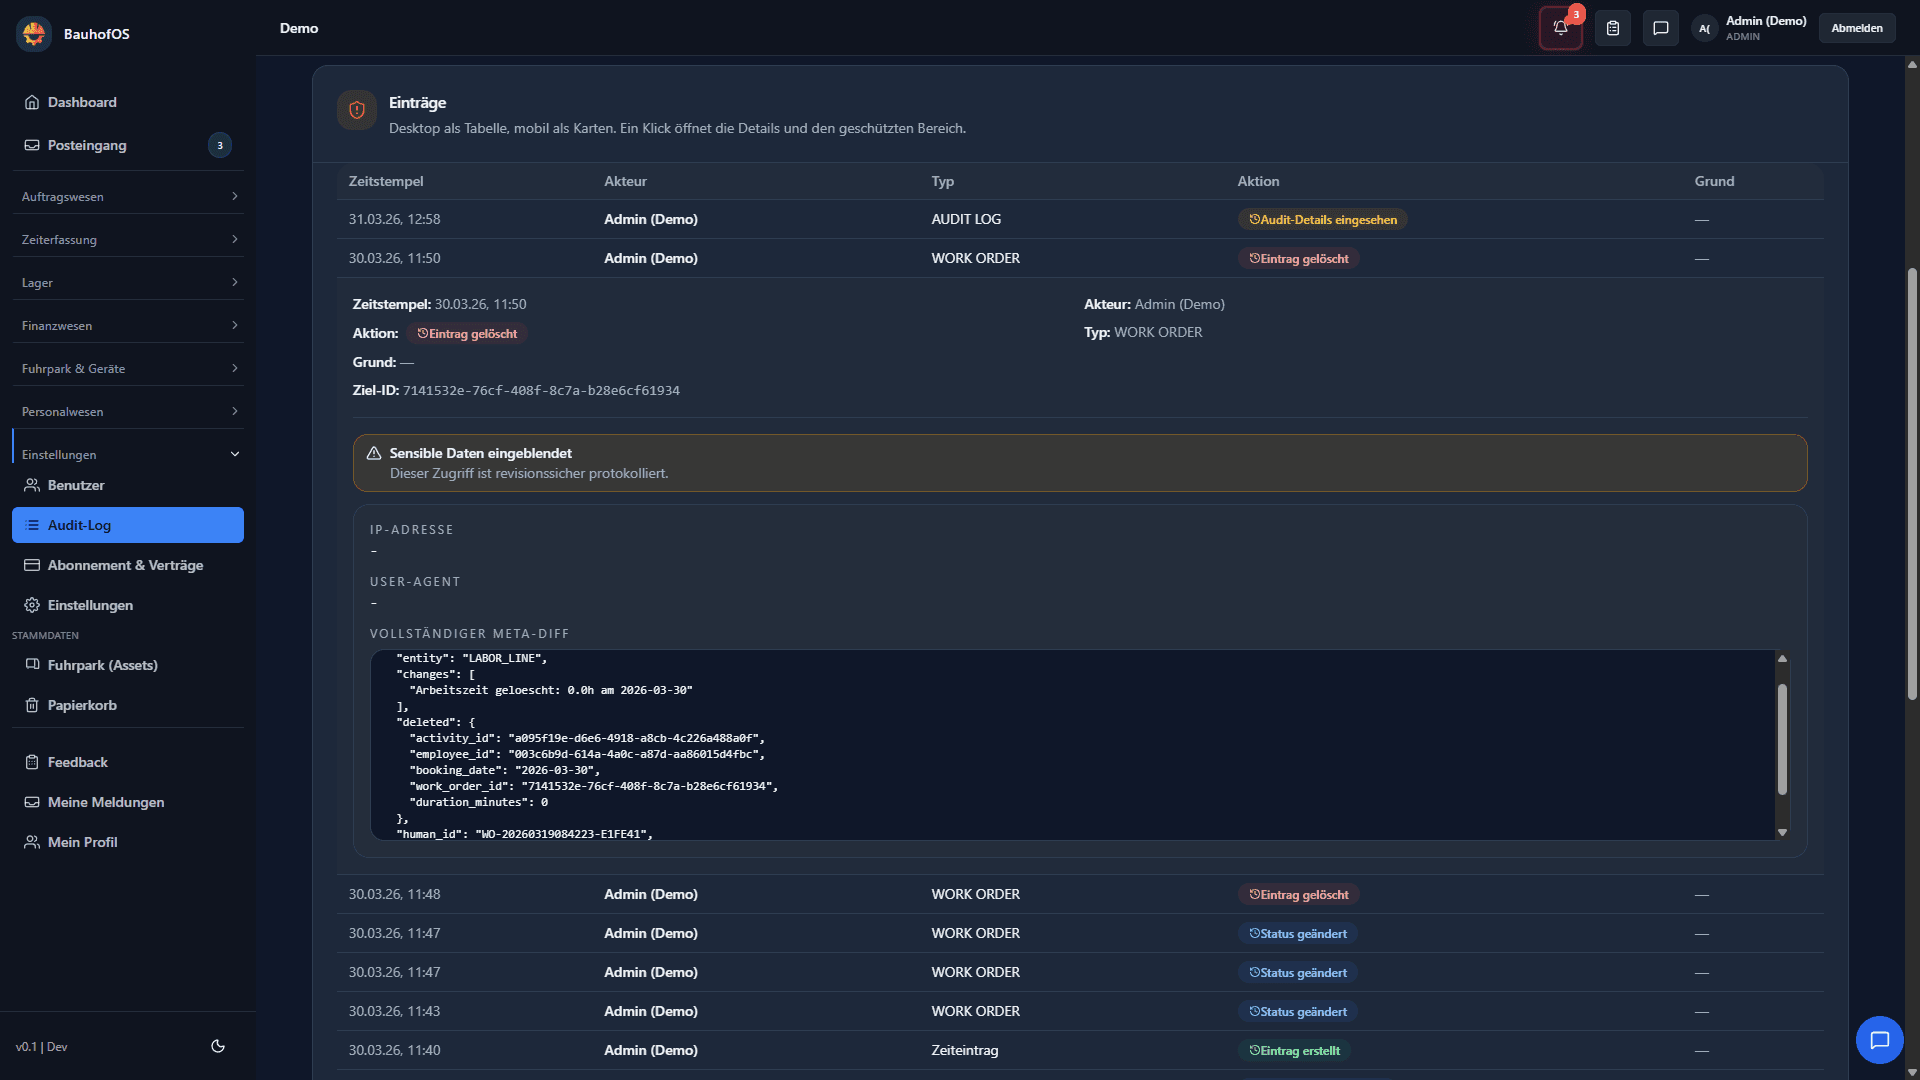The height and width of the screenshot is (1080, 1920).
Task: Click the Typ column header
Action: [942, 181]
